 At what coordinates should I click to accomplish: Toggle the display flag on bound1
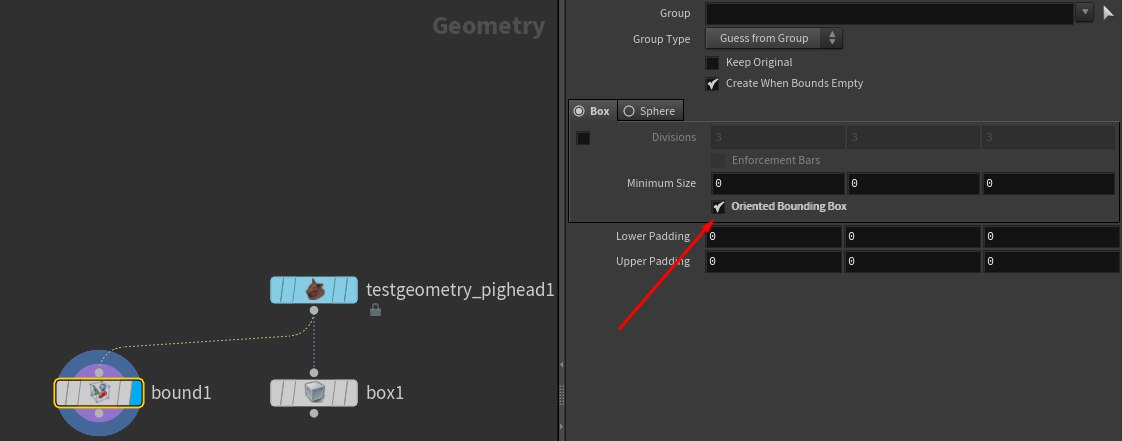point(137,393)
